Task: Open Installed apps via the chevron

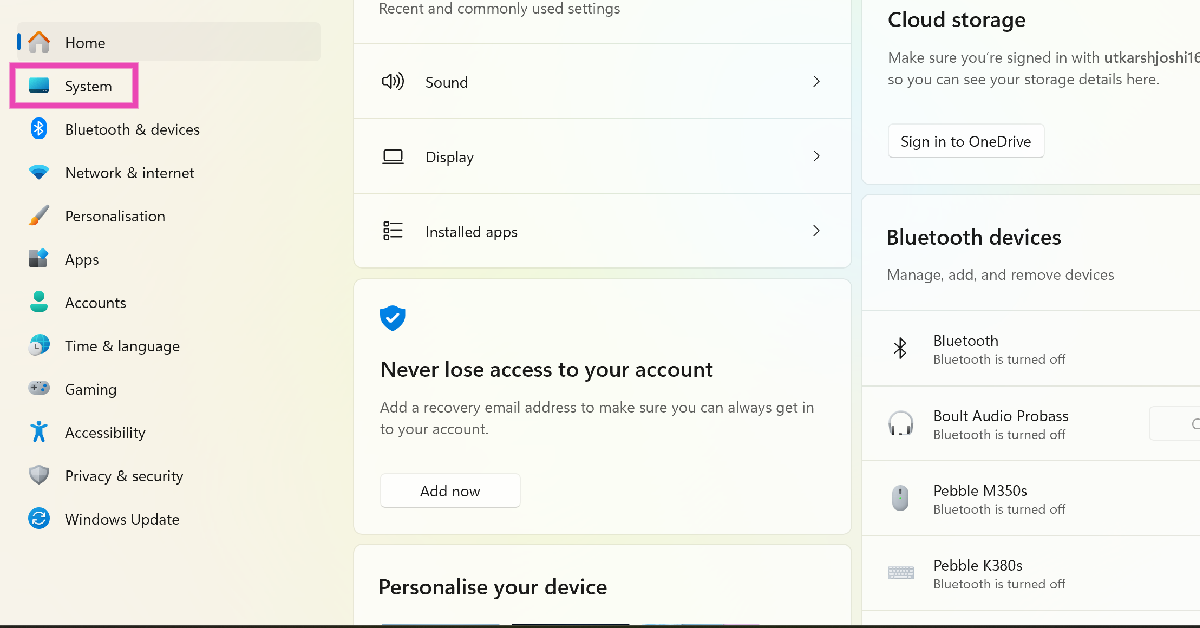Action: [x=816, y=231]
